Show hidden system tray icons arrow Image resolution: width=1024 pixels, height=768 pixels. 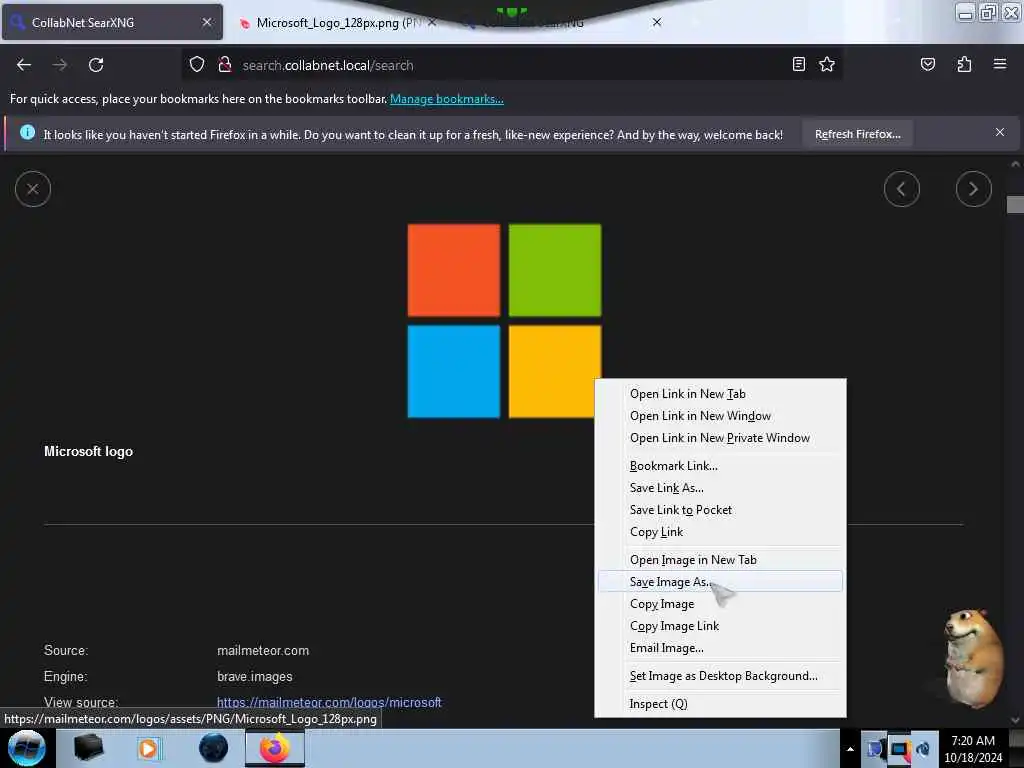click(x=850, y=749)
